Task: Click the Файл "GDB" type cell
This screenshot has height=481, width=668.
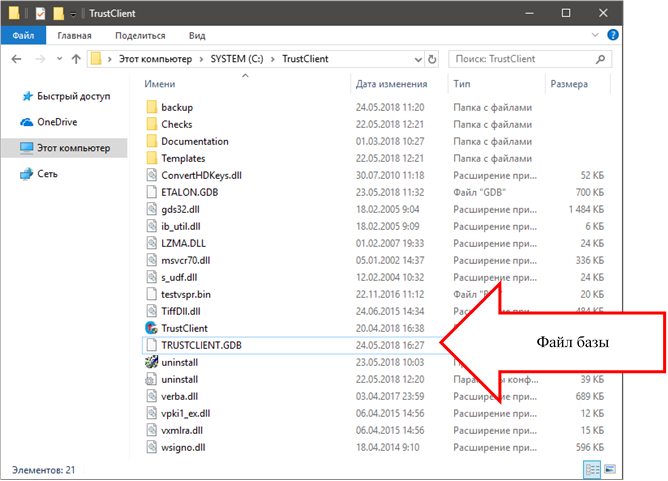Action: (479, 192)
